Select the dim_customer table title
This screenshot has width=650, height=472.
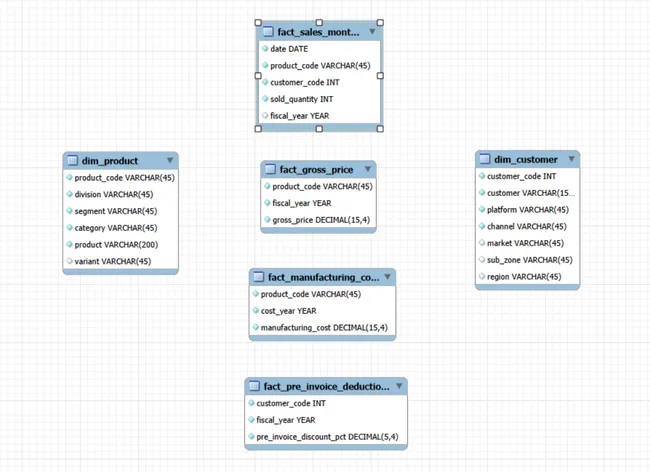point(526,160)
